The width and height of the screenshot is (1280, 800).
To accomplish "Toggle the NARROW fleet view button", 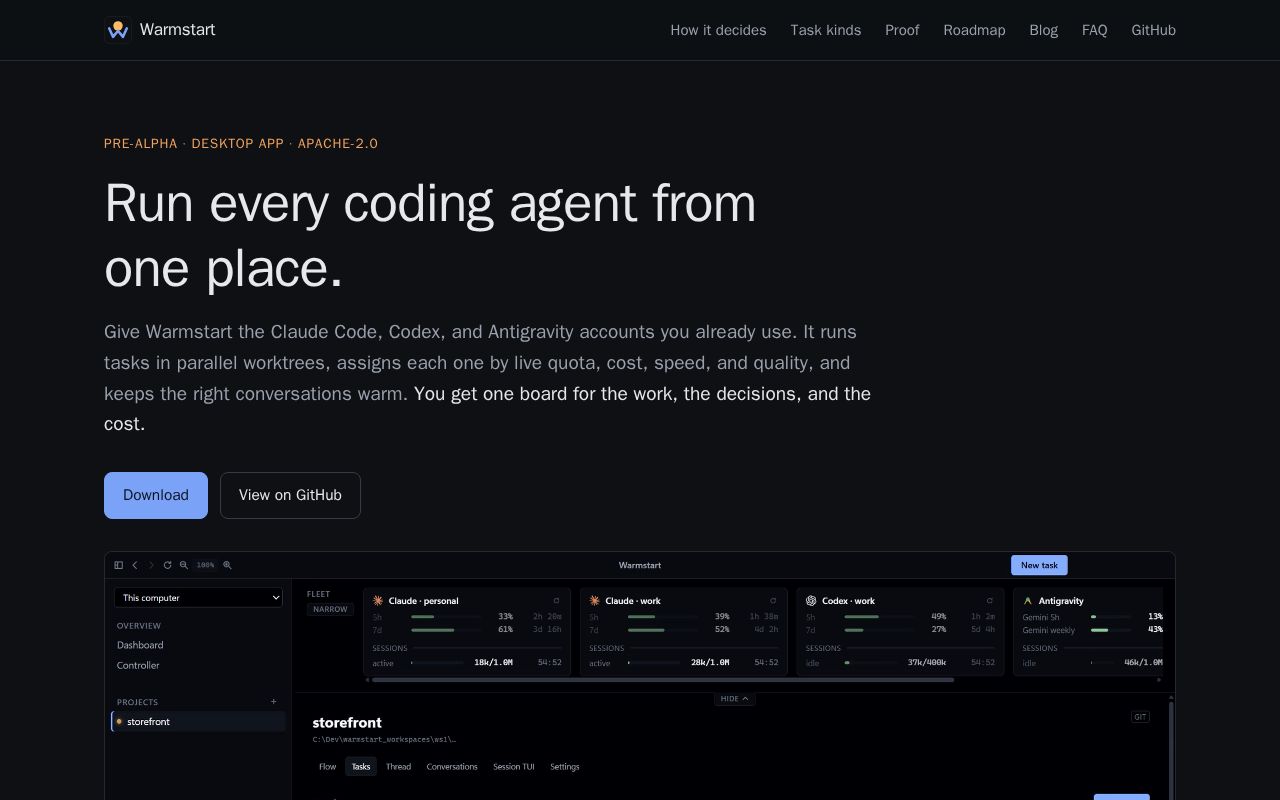I will [330, 609].
